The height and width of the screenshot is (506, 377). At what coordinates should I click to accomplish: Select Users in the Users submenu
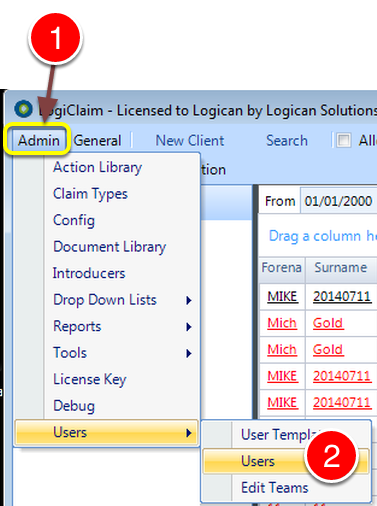tap(286, 461)
